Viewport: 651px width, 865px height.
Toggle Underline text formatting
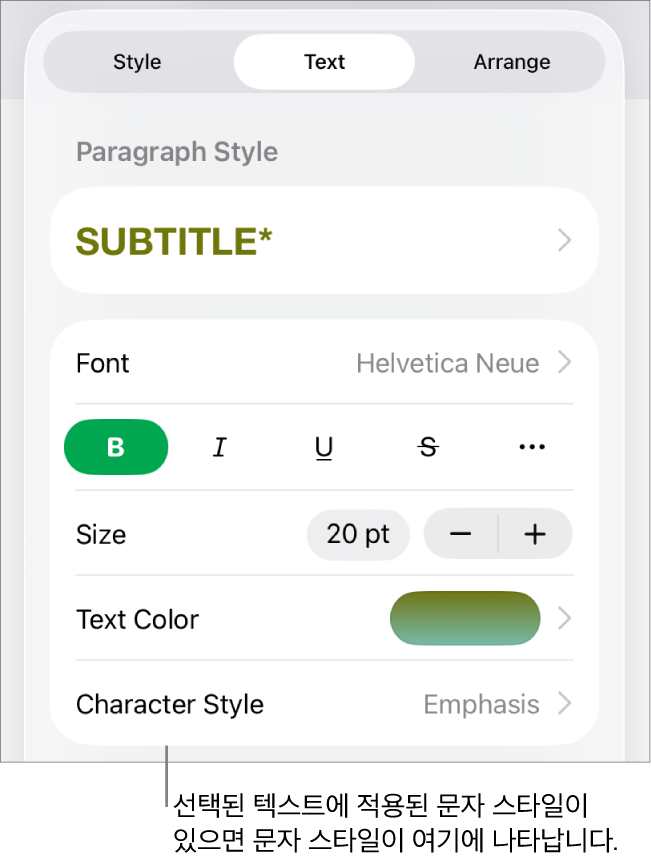tap(324, 447)
